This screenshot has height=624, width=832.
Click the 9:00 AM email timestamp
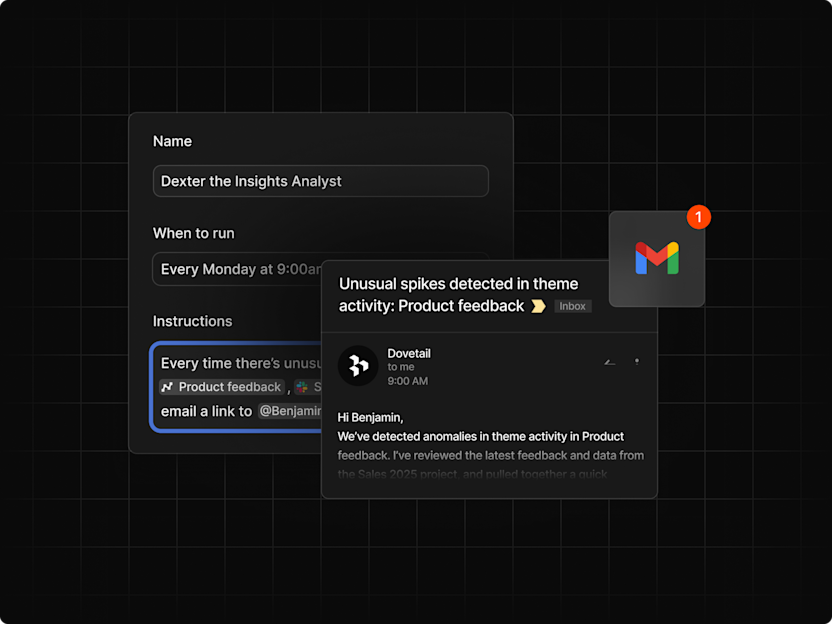pyautogui.click(x=408, y=381)
